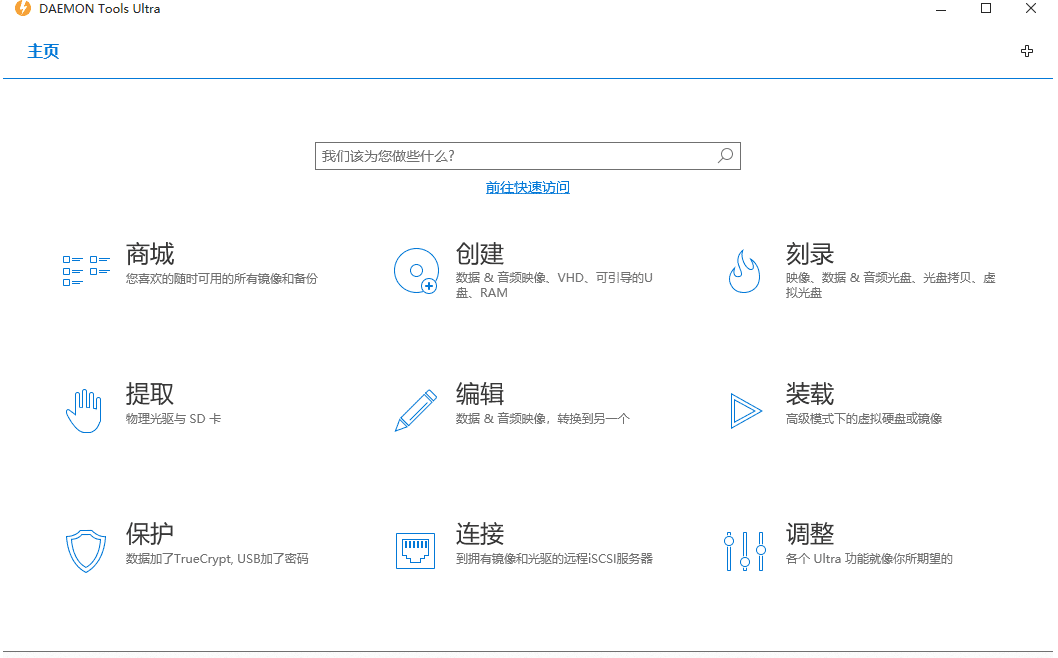Viewport: 1058px width, 658px height.
Task: Click description 数据加了TrueCrypt, USB加了密码
Action: (x=217, y=559)
